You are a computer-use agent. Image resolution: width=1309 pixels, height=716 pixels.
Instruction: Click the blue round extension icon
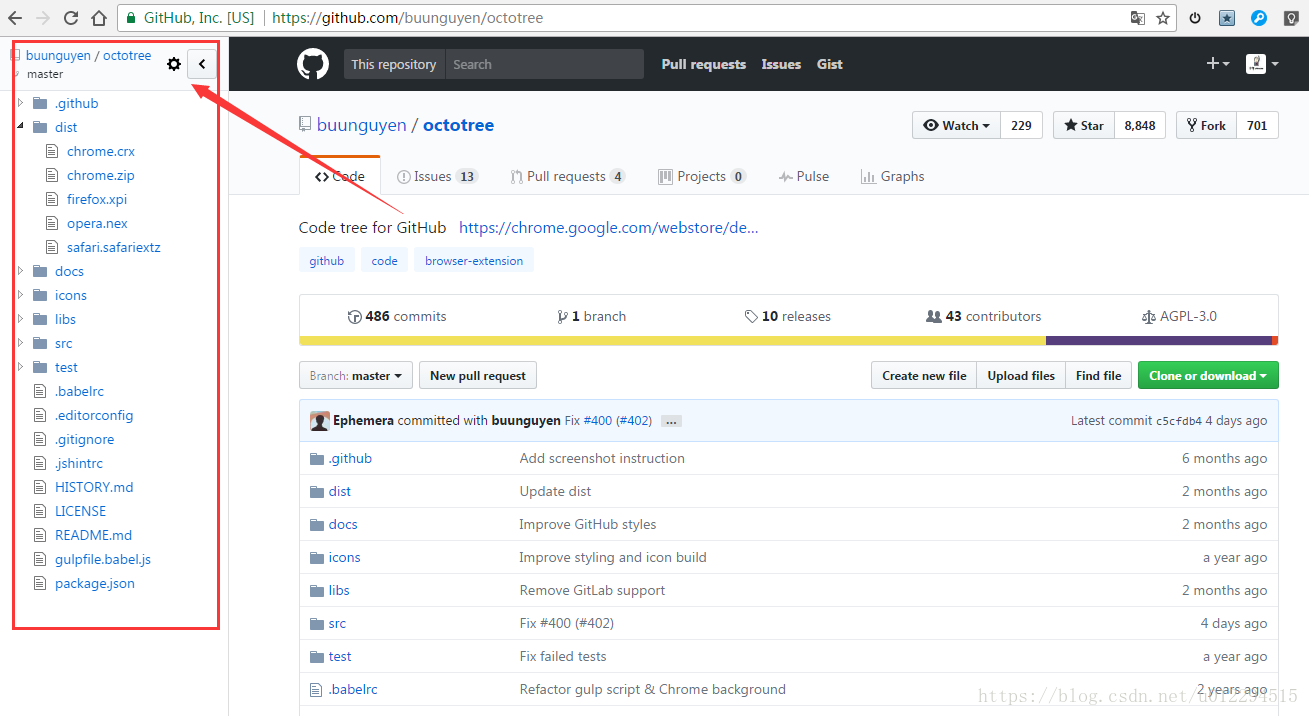tap(1259, 18)
